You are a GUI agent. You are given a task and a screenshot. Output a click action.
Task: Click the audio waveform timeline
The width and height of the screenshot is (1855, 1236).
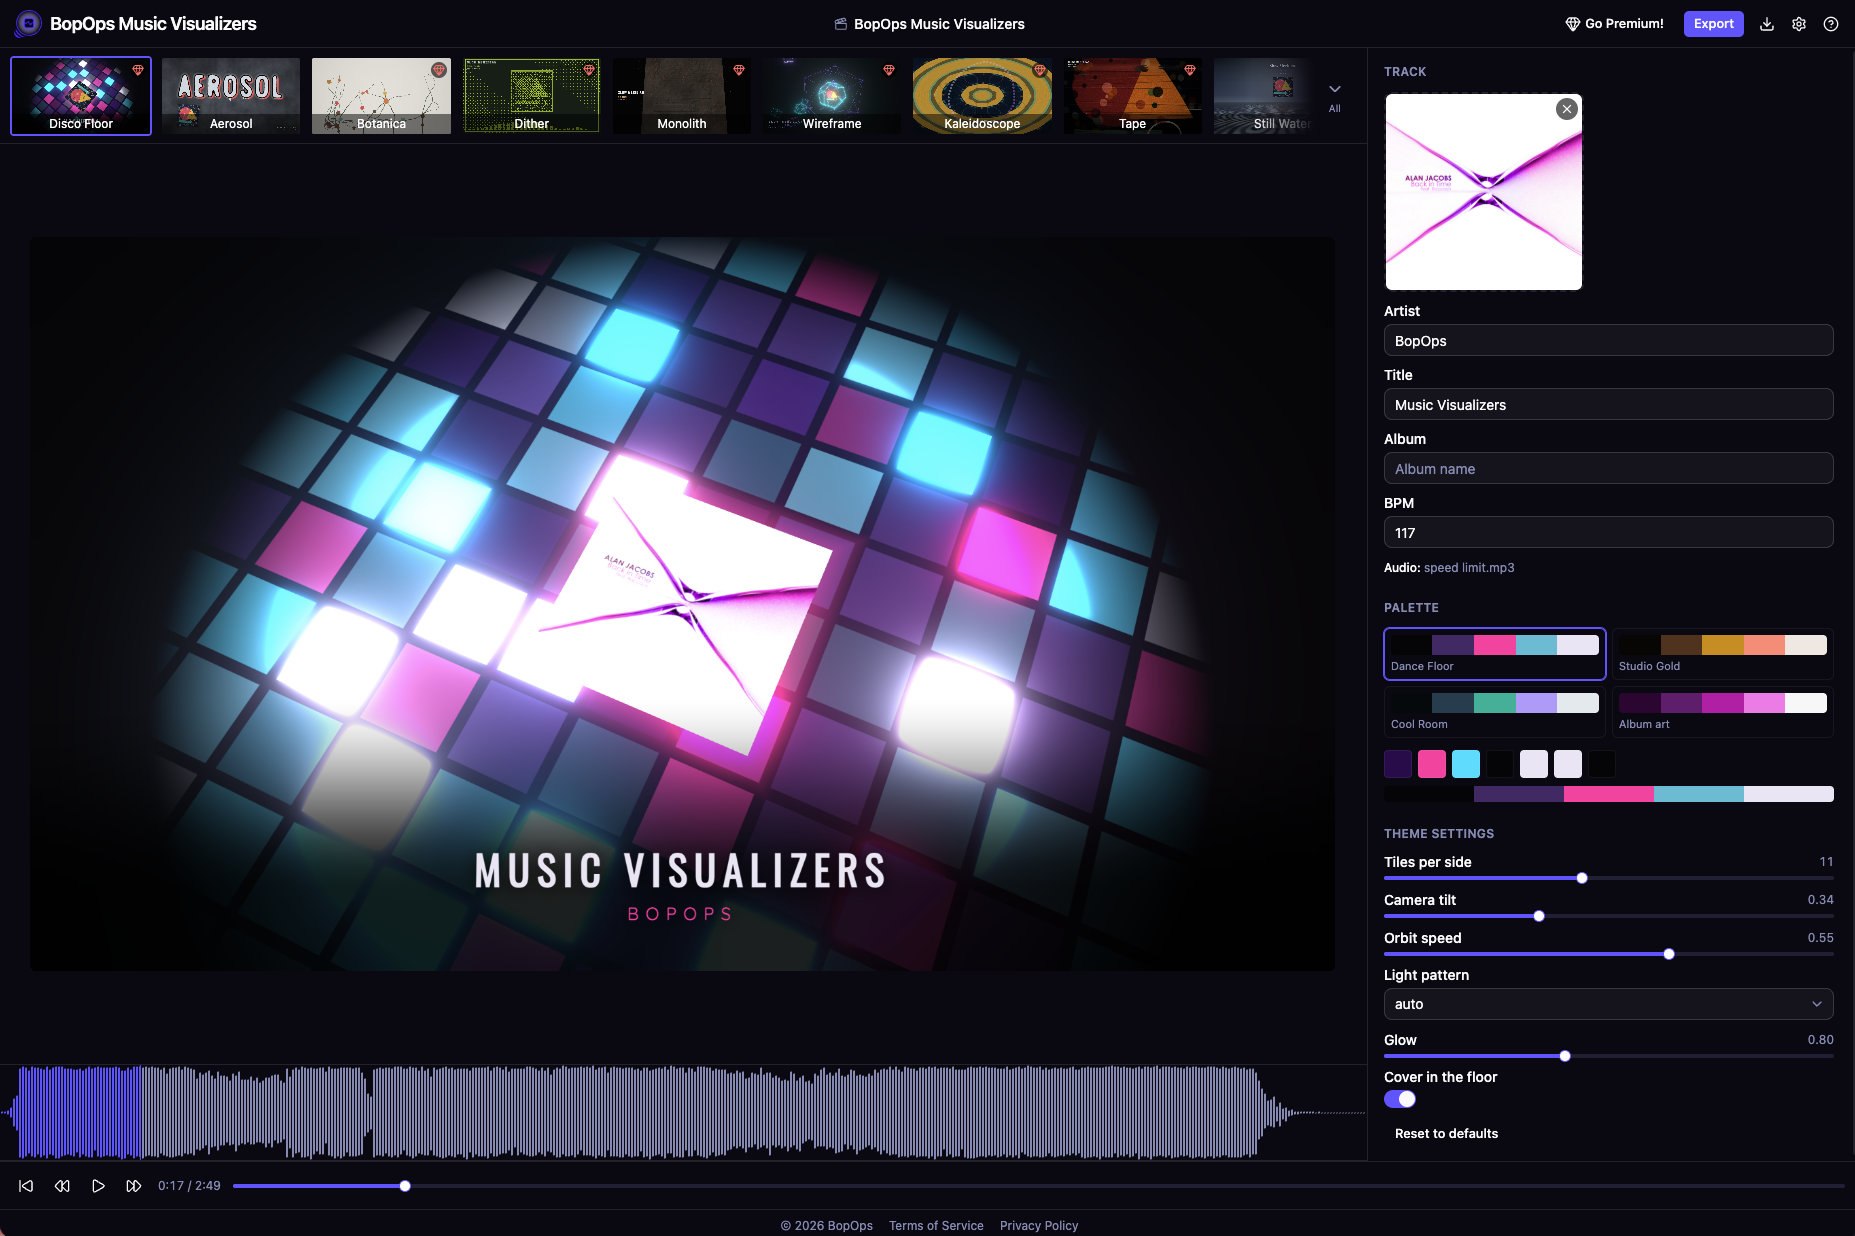click(x=683, y=1112)
